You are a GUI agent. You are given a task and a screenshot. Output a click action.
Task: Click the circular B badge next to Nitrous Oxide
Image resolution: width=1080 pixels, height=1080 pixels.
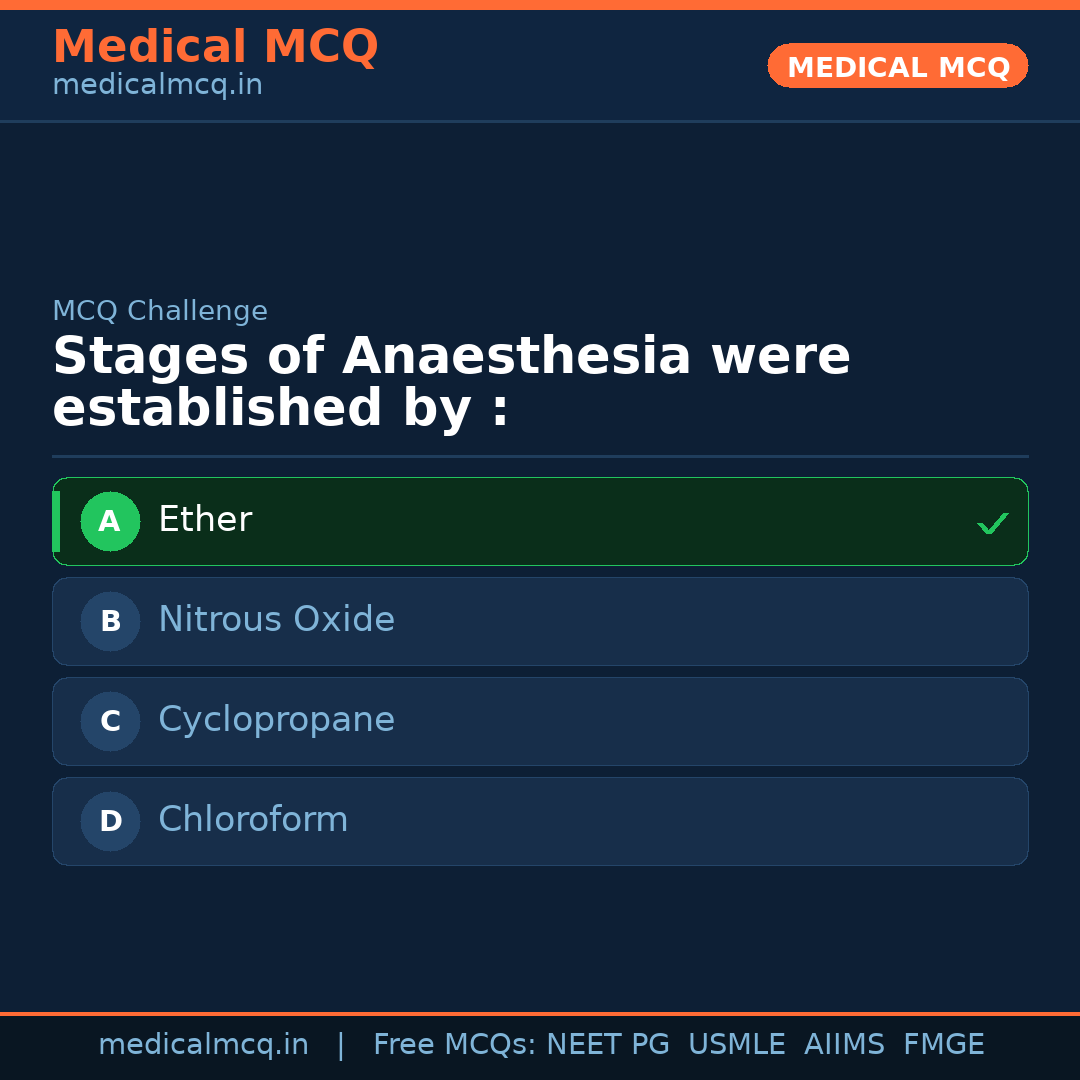pos(110,621)
